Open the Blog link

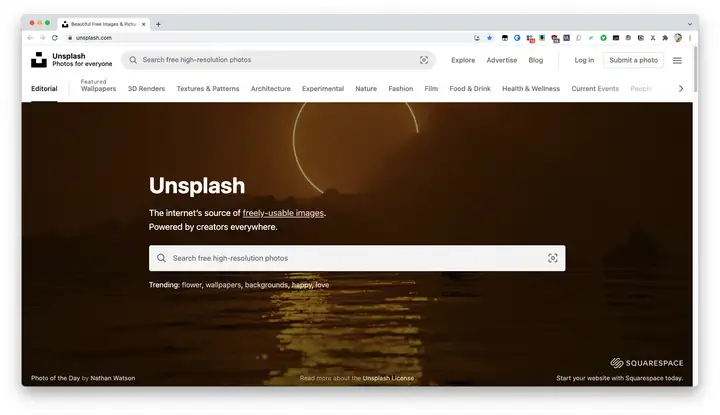[x=535, y=60]
